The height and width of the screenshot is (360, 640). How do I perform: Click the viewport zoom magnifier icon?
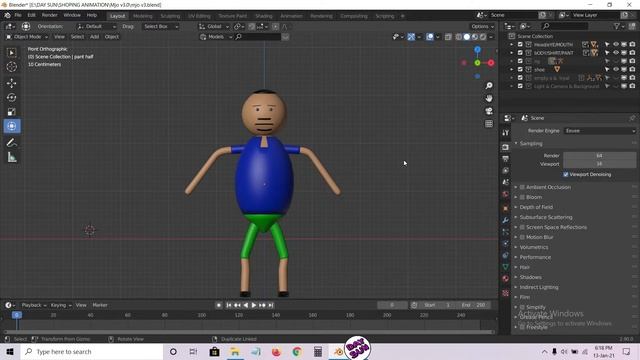[489, 86]
